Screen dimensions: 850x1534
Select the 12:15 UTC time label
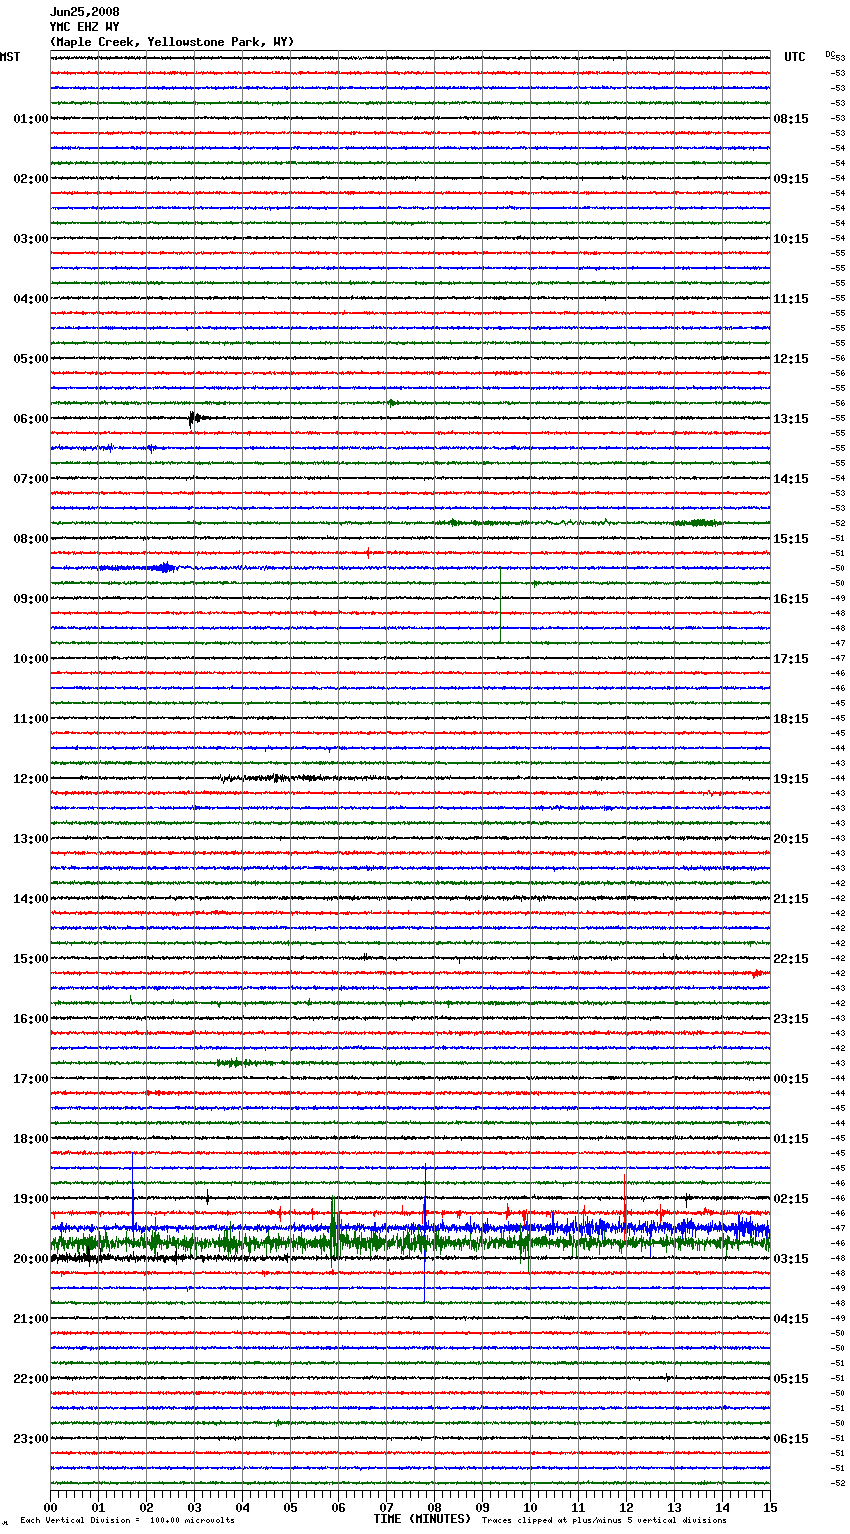(x=791, y=359)
